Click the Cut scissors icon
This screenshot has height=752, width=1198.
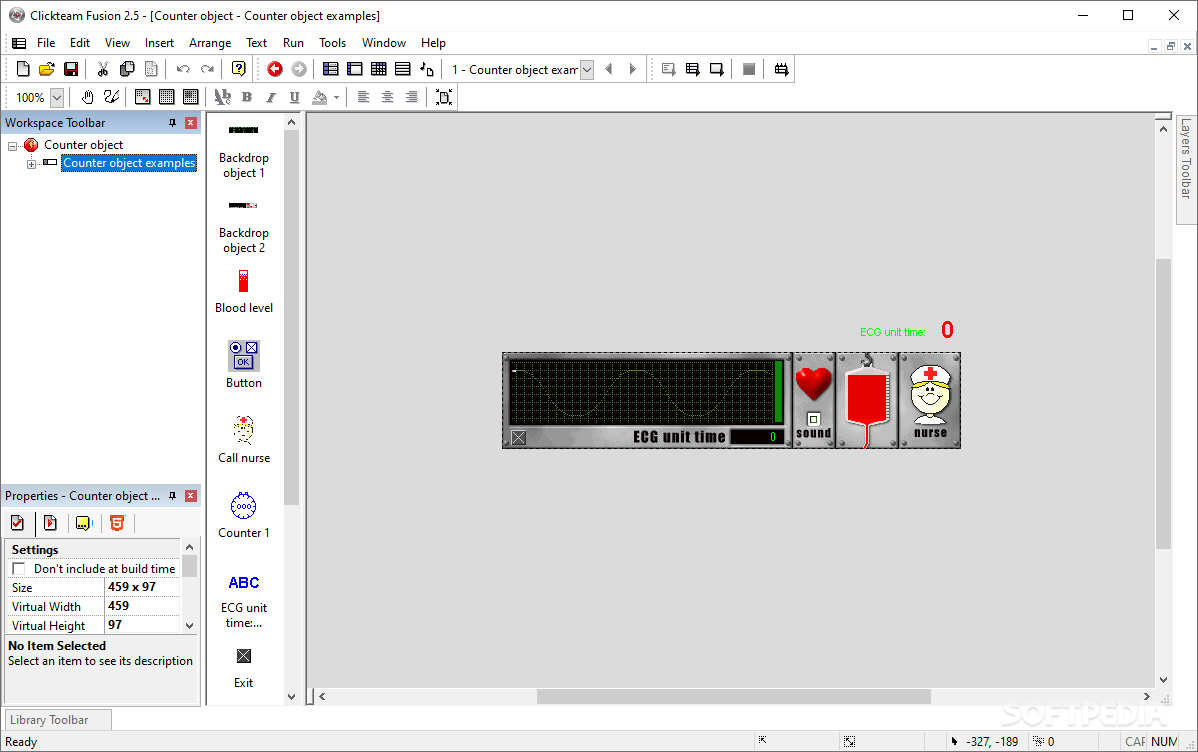102,70
